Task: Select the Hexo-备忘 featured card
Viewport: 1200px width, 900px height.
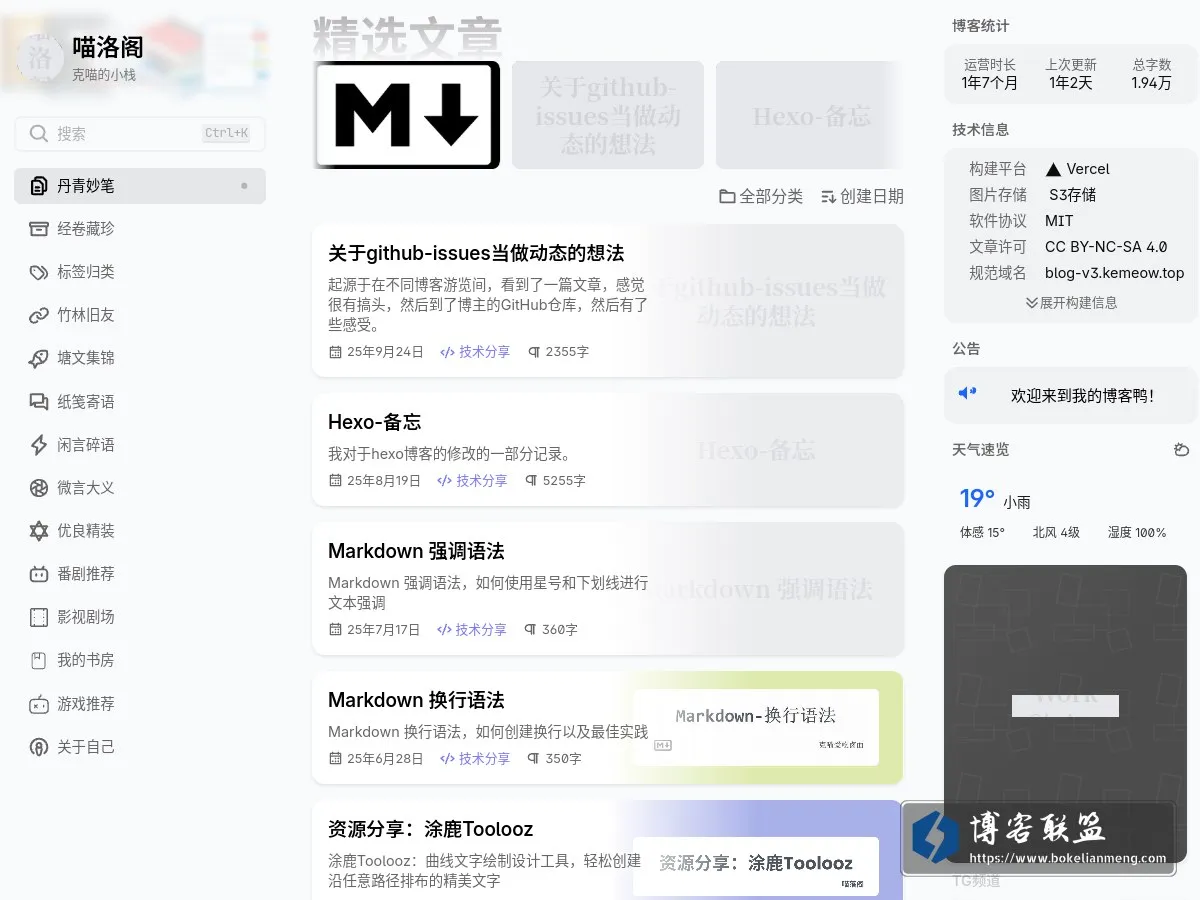Action: tap(810, 115)
